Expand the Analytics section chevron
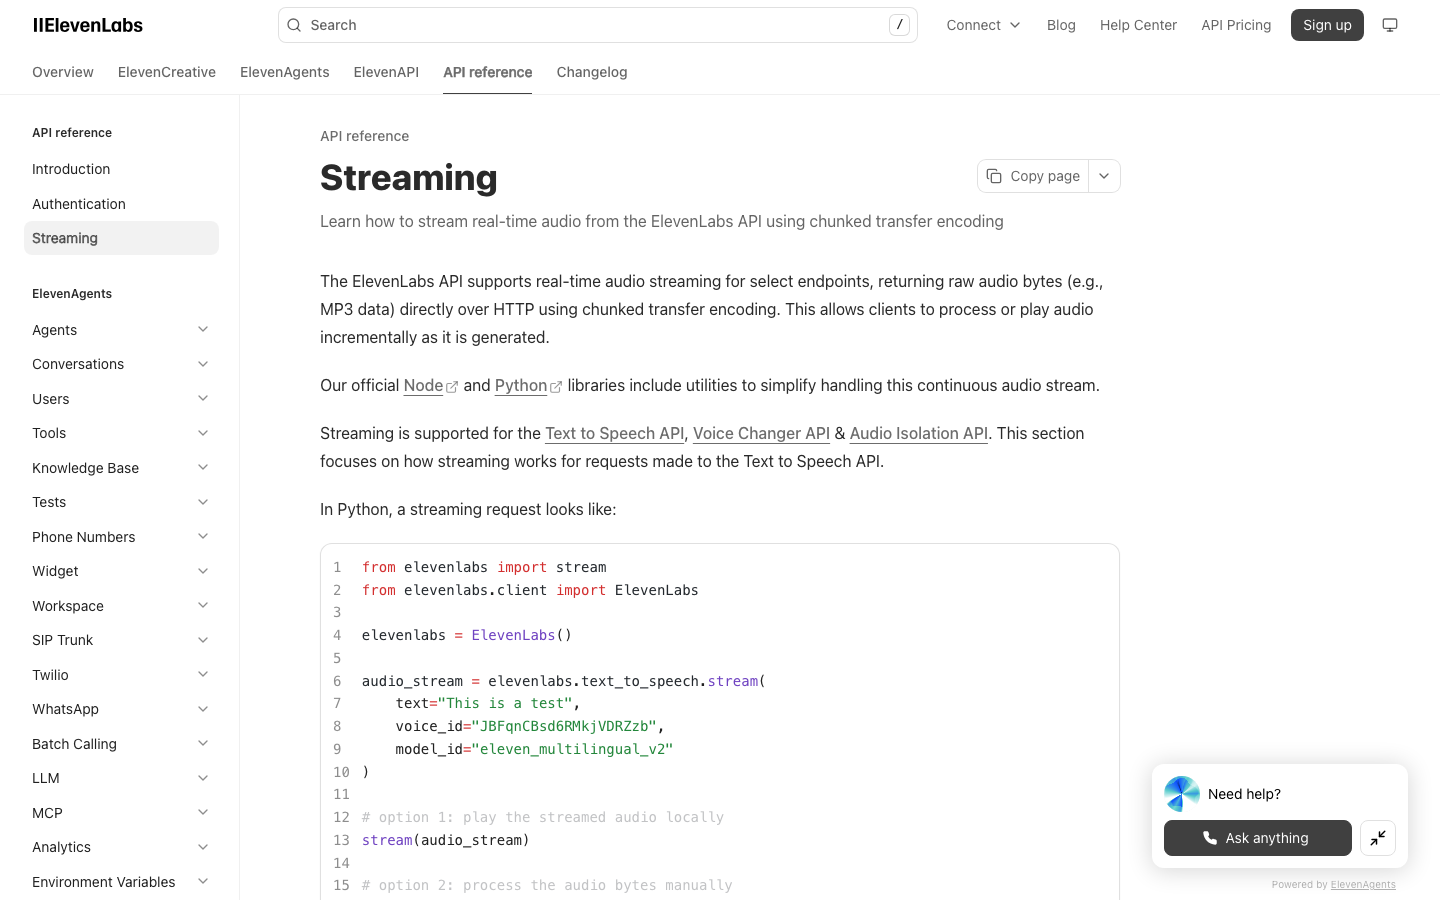This screenshot has height=900, width=1440. pyautogui.click(x=203, y=847)
